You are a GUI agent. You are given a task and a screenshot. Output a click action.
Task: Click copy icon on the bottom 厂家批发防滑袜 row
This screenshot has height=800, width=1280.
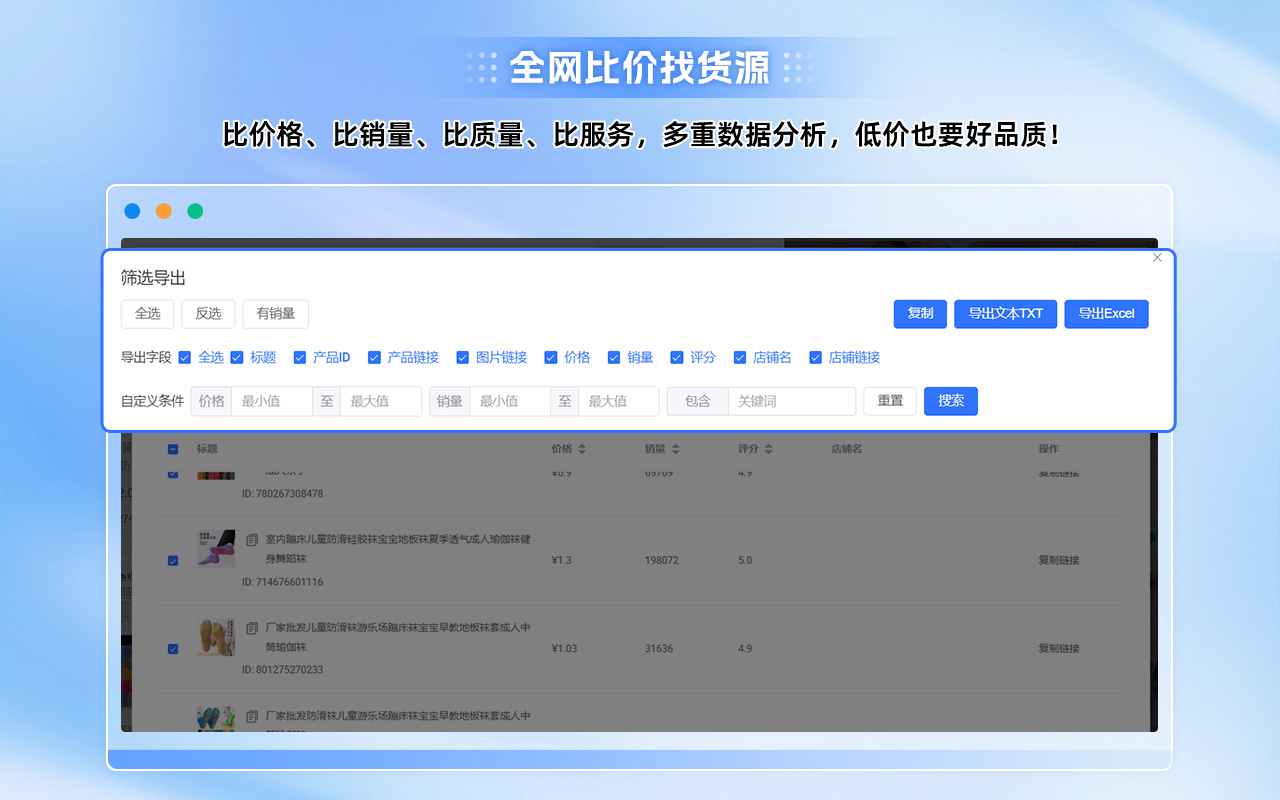pyautogui.click(x=253, y=716)
